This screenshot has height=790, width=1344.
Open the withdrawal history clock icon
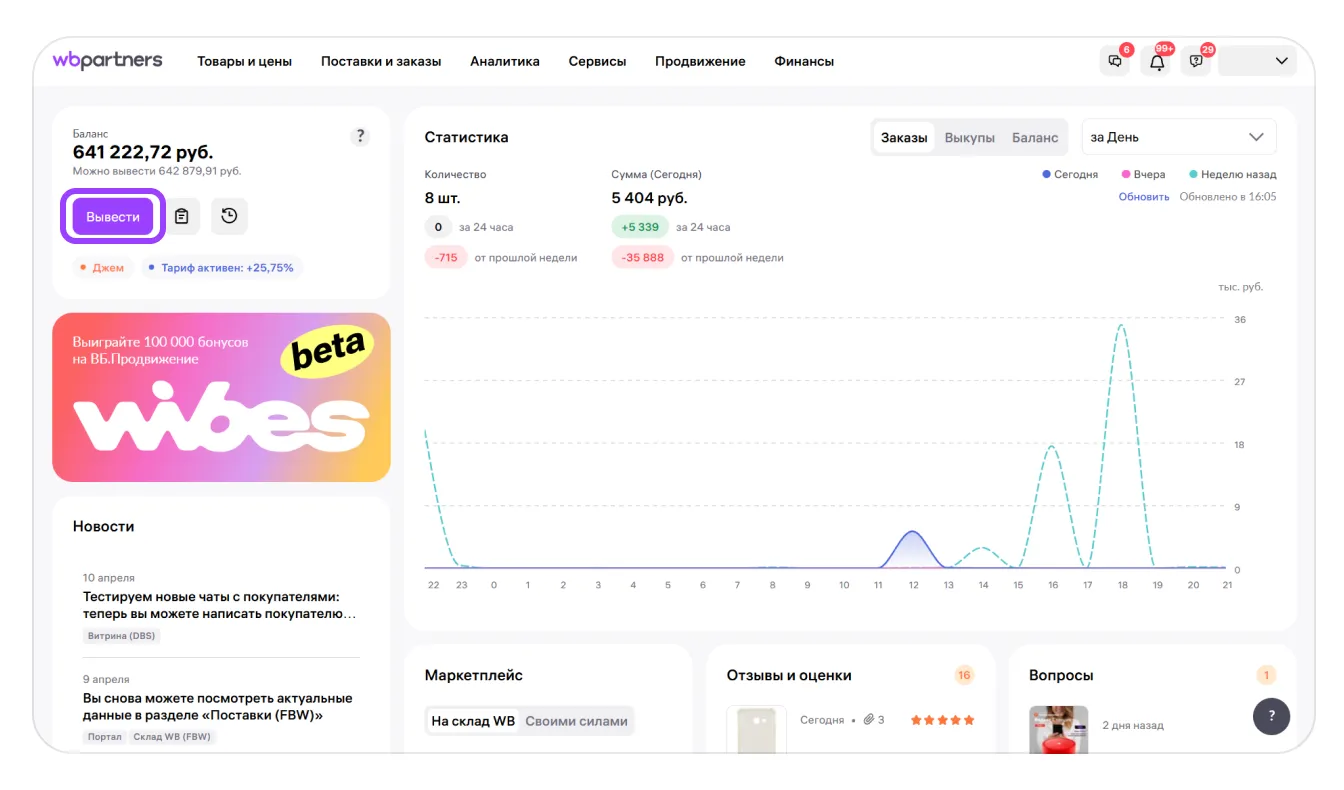click(229, 216)
